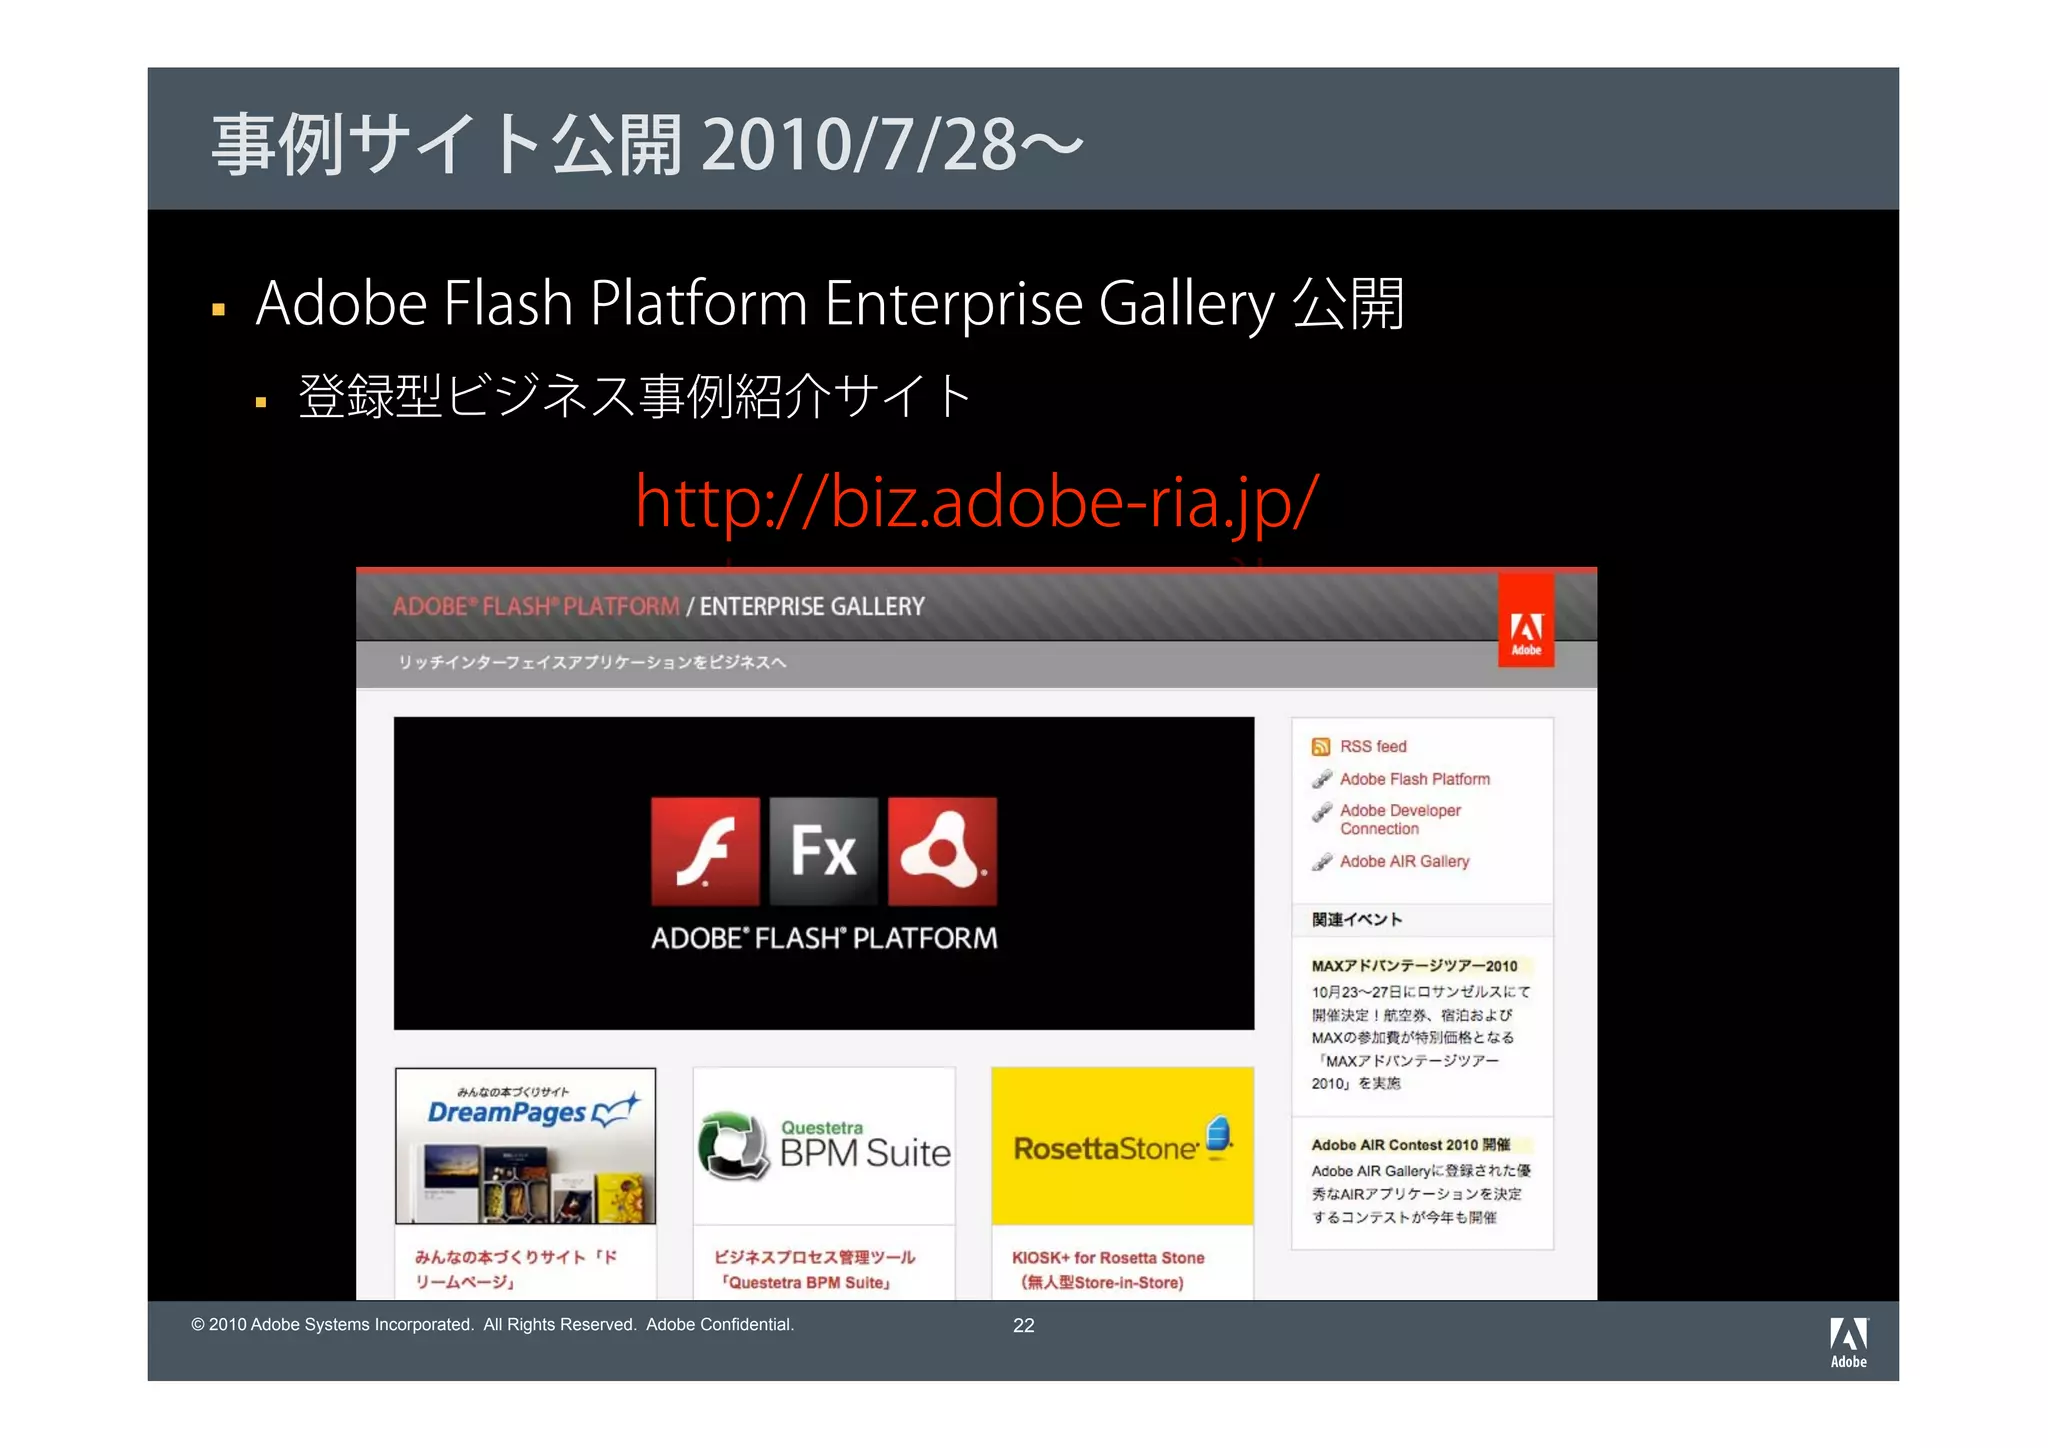Click the red Adobe logo in gallery header
This screenshot has height=1448, width=2048.
coord(1525,620)
